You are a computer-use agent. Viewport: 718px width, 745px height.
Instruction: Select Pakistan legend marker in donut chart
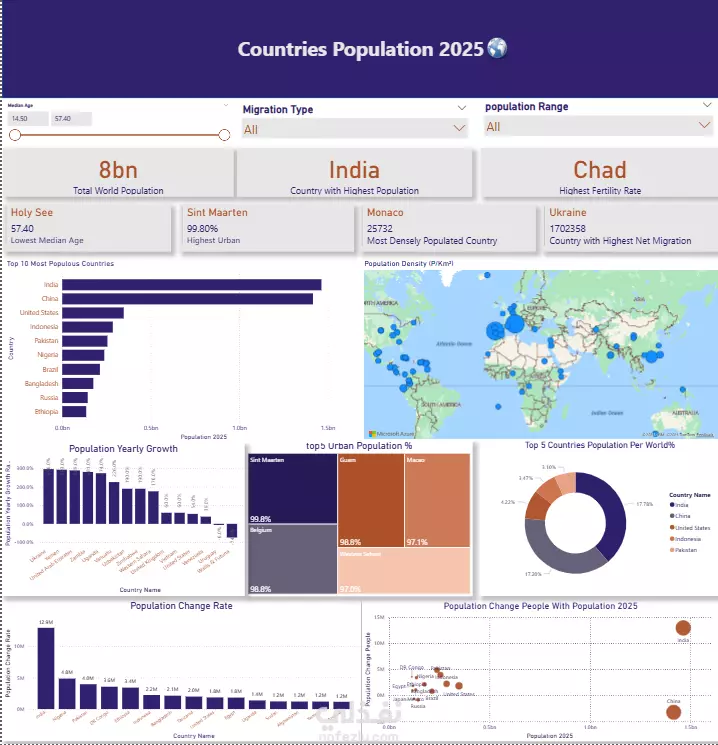click(x=672, y=550)
